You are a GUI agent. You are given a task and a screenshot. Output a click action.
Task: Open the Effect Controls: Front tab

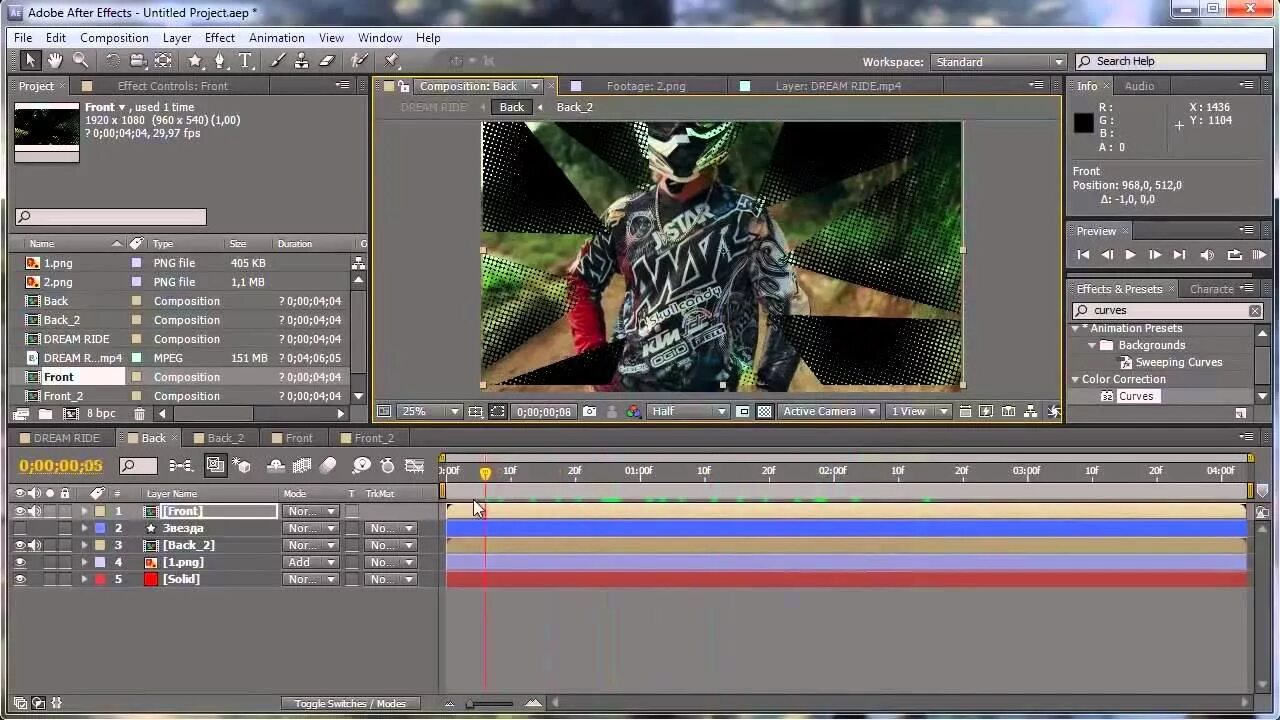coord(172,86)
